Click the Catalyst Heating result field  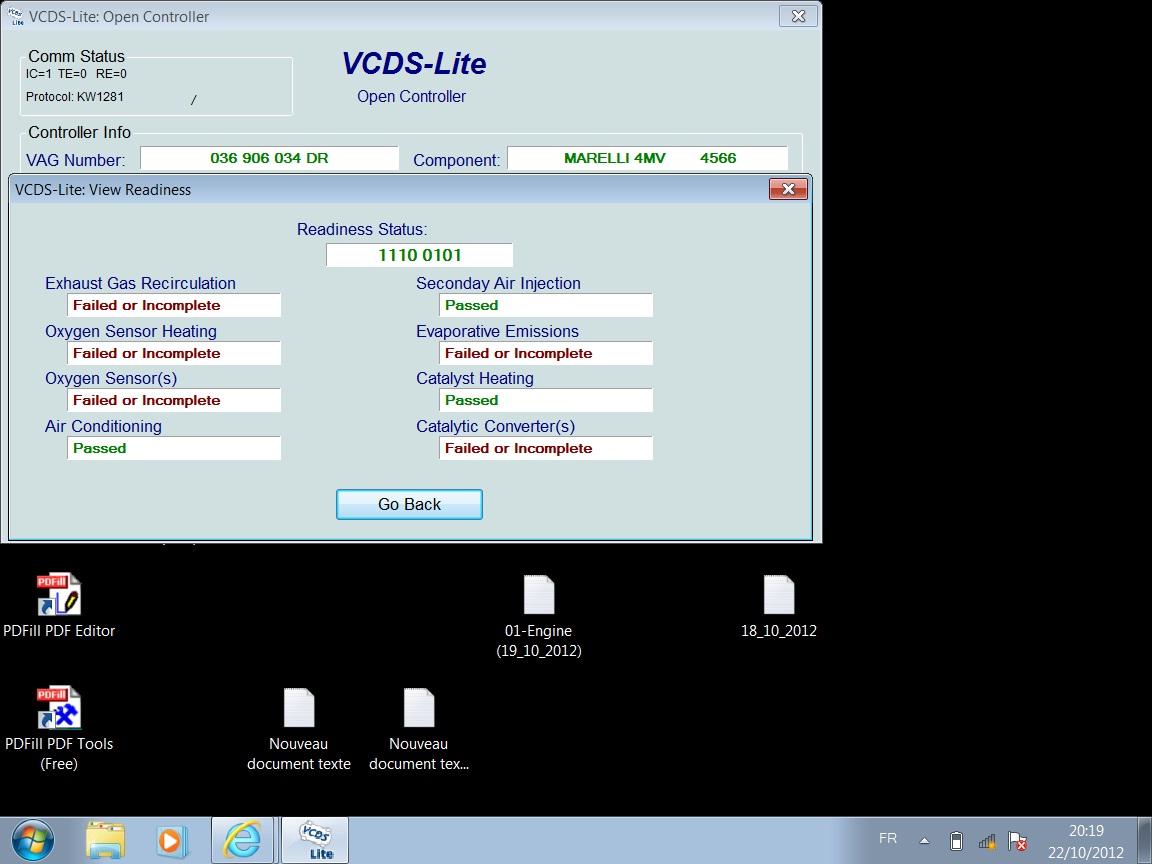(546, 400)
